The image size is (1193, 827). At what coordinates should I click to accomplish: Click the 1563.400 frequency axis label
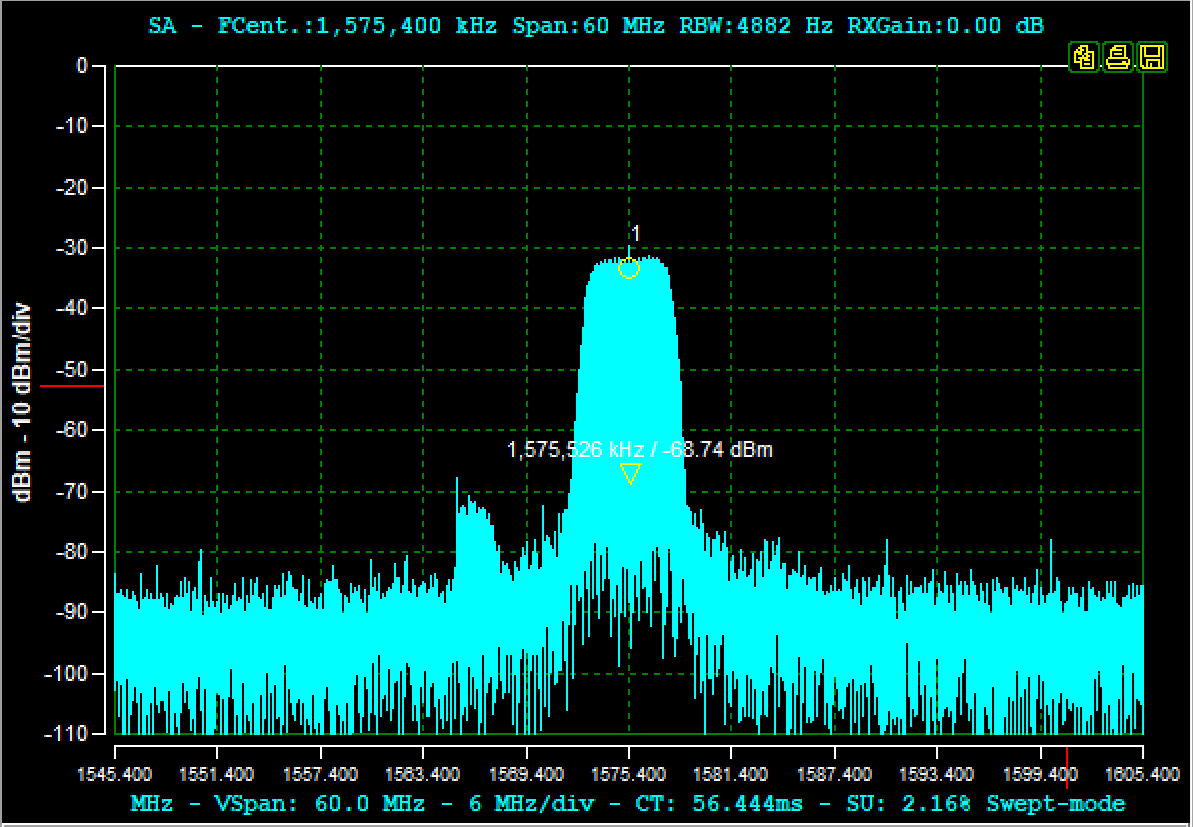pyautogui.click(x=423, y=775)
